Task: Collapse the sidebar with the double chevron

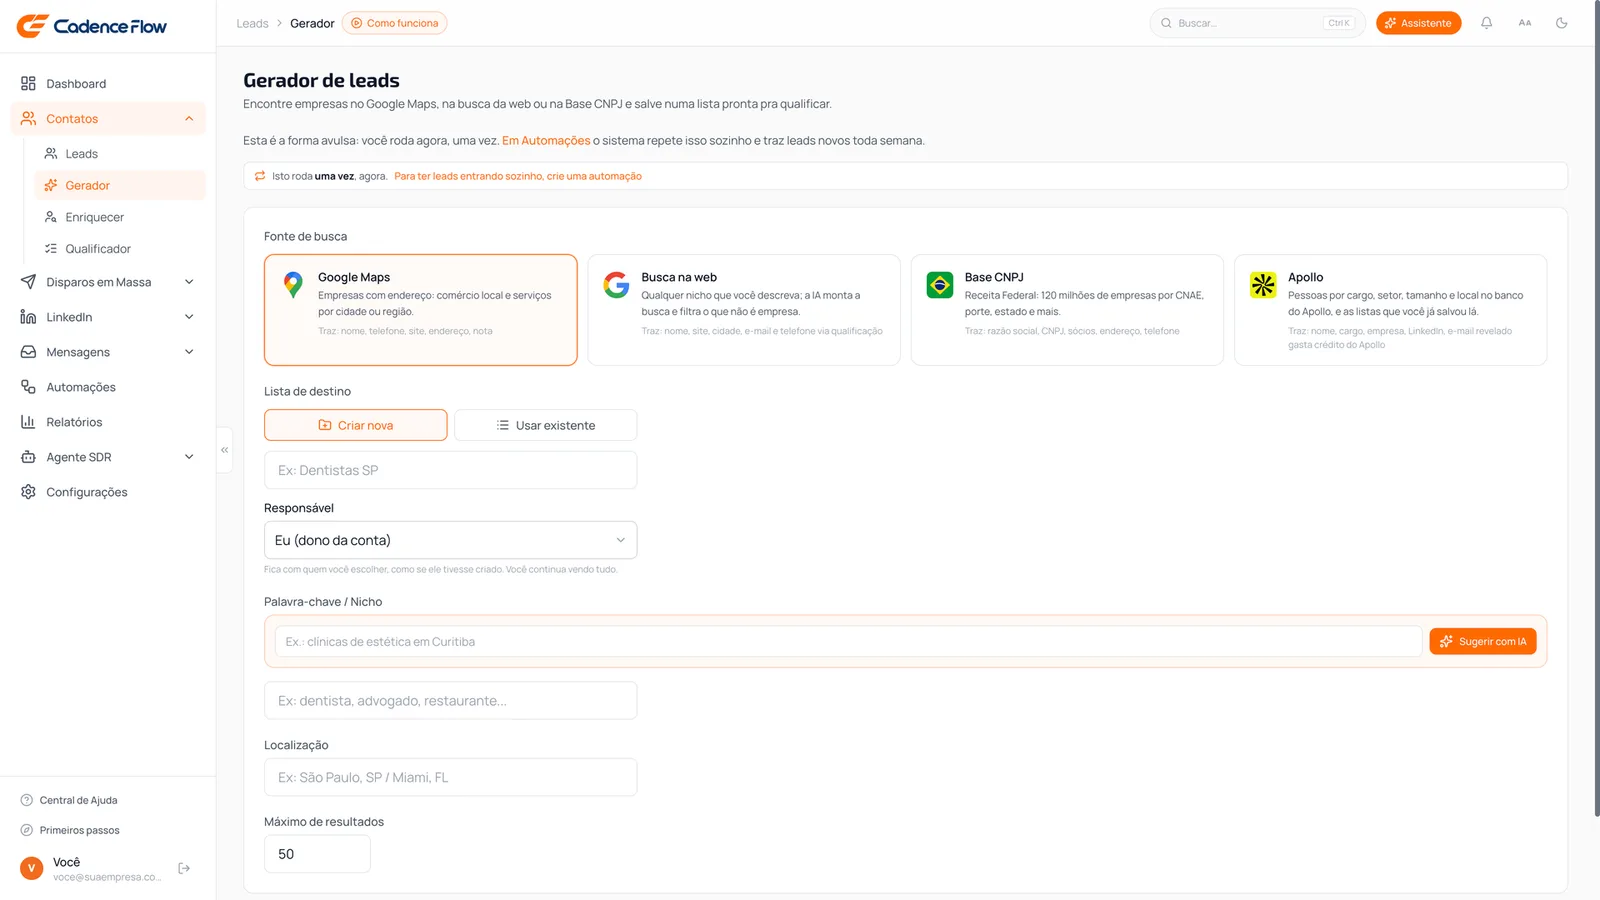Action: pos(225,450)
